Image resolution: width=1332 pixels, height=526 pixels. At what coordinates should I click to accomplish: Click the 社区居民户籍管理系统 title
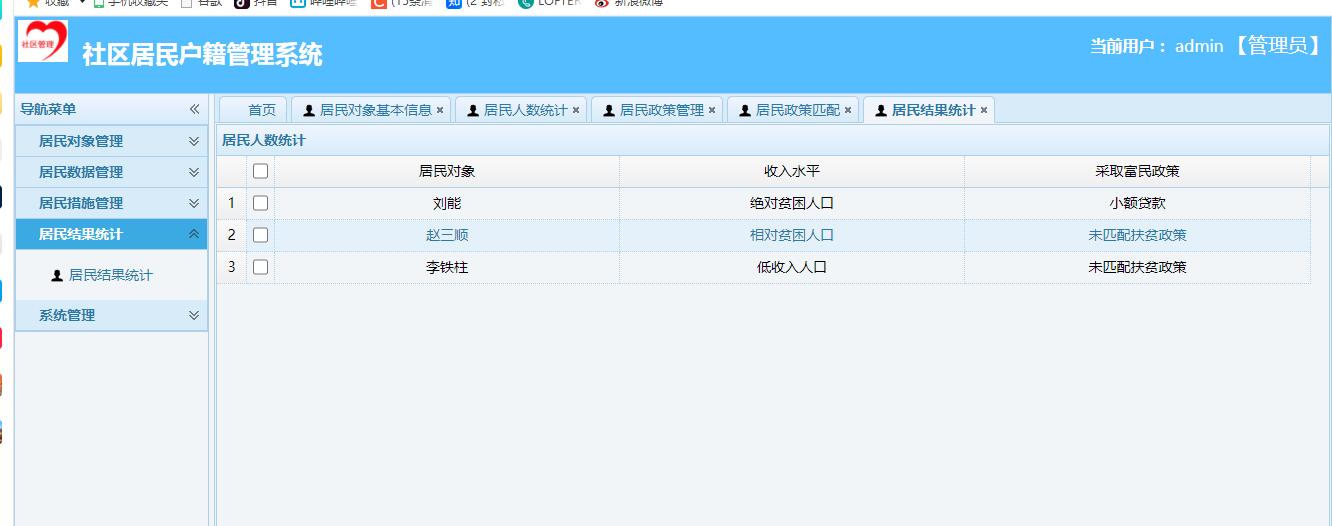[x=203, y=55]
